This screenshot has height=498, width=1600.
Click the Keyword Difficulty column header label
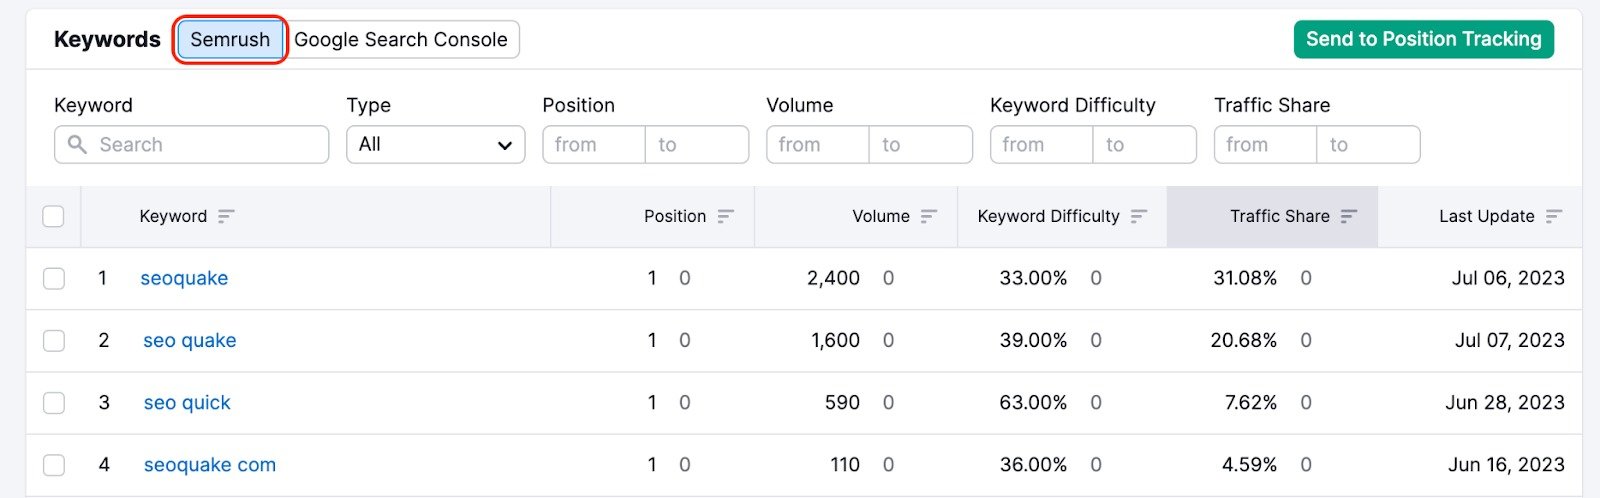coord(1049,216)
